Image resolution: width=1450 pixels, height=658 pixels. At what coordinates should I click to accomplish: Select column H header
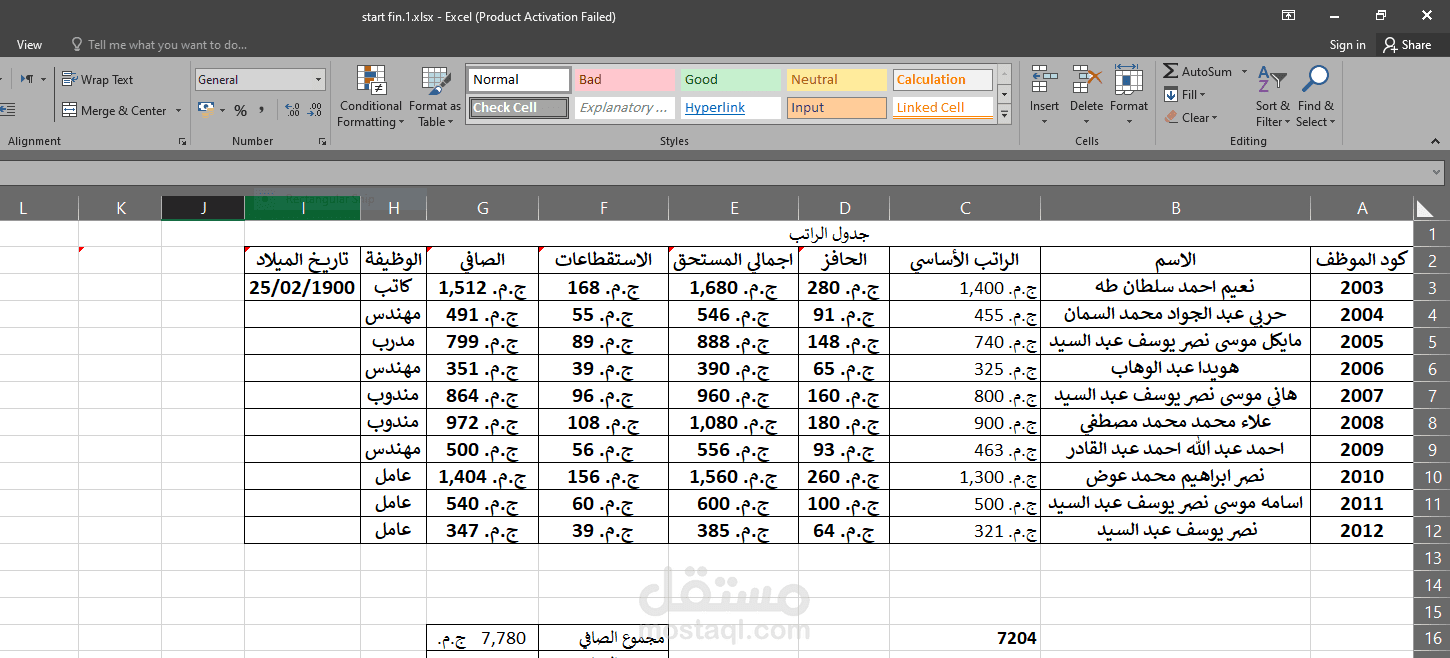(393, 208)
